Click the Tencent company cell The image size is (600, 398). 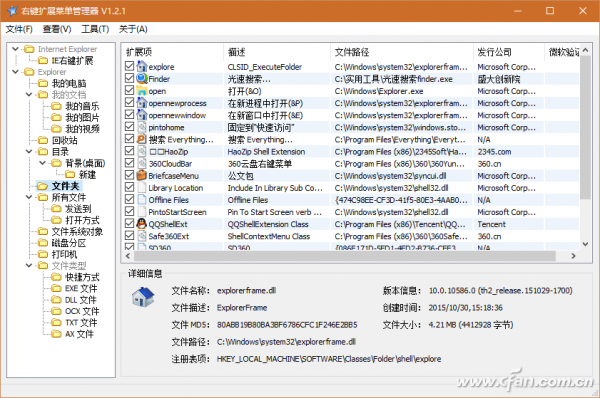[491, 224]
